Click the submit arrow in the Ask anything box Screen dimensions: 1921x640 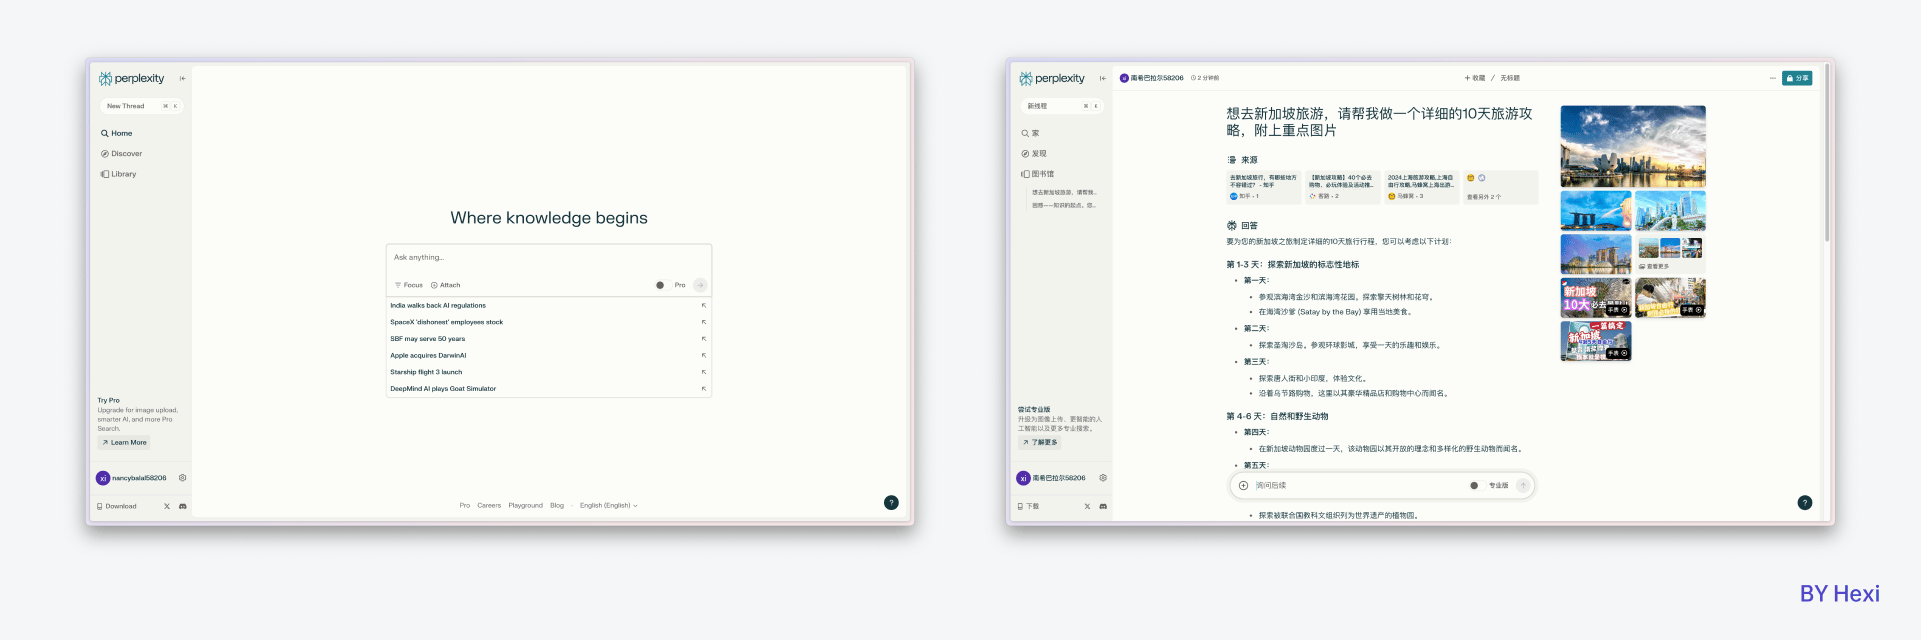700,285
